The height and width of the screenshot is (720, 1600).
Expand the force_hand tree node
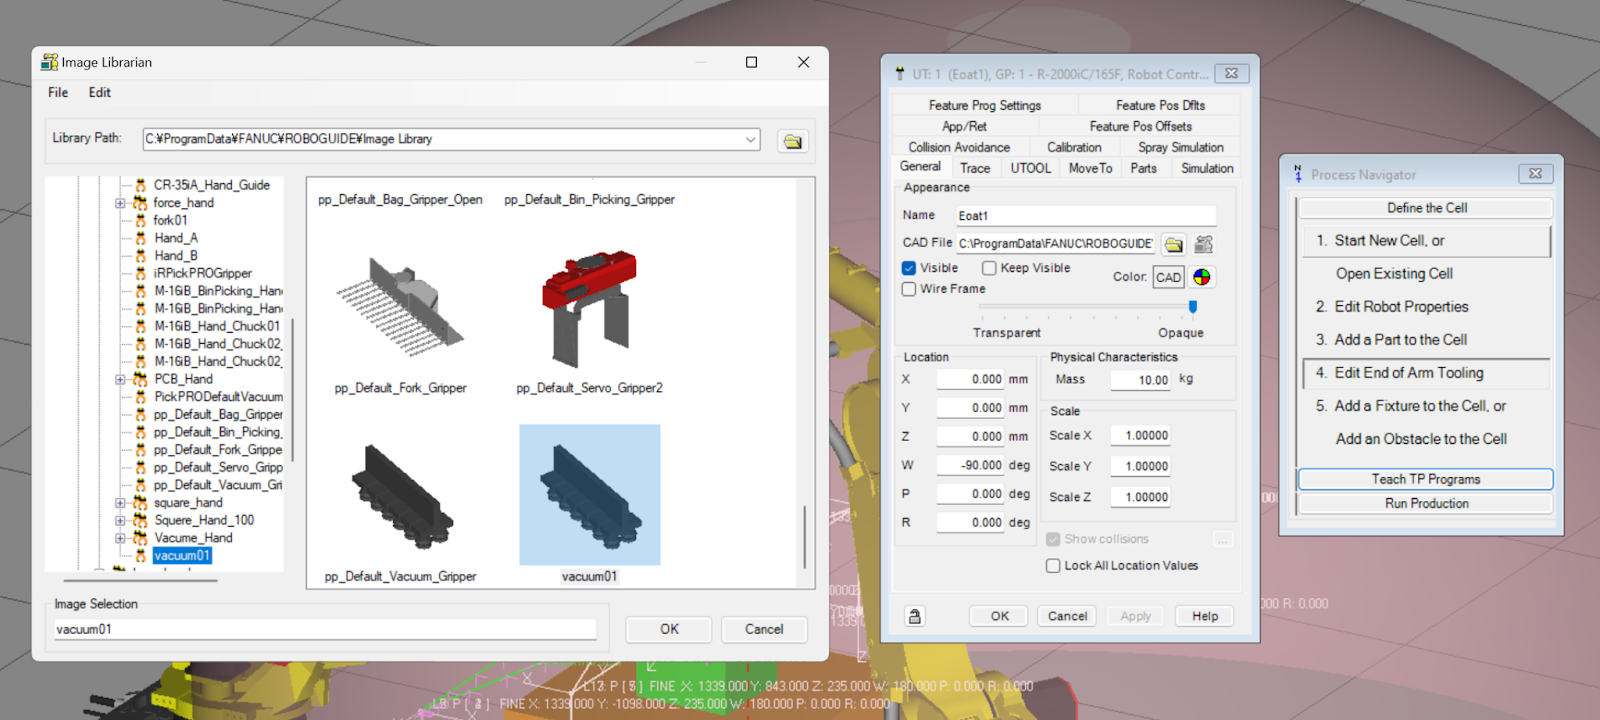[x=120, y=203]
